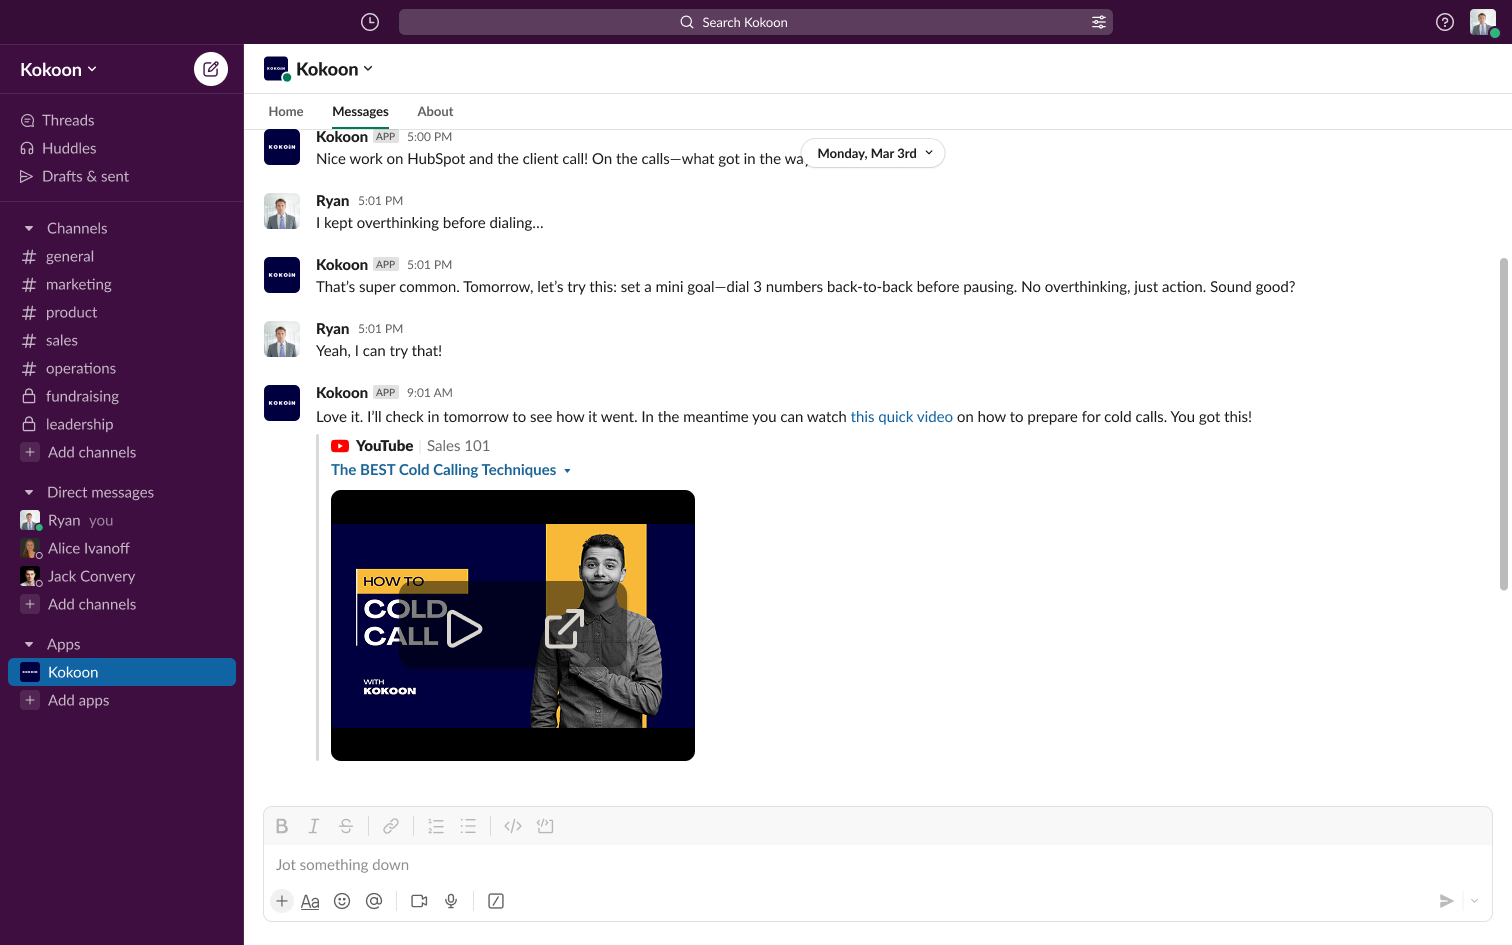Image resolution: width=1512 pixels, height=945 pixels.
Task: Insert inline code formatting
Action: click(513, 826)
